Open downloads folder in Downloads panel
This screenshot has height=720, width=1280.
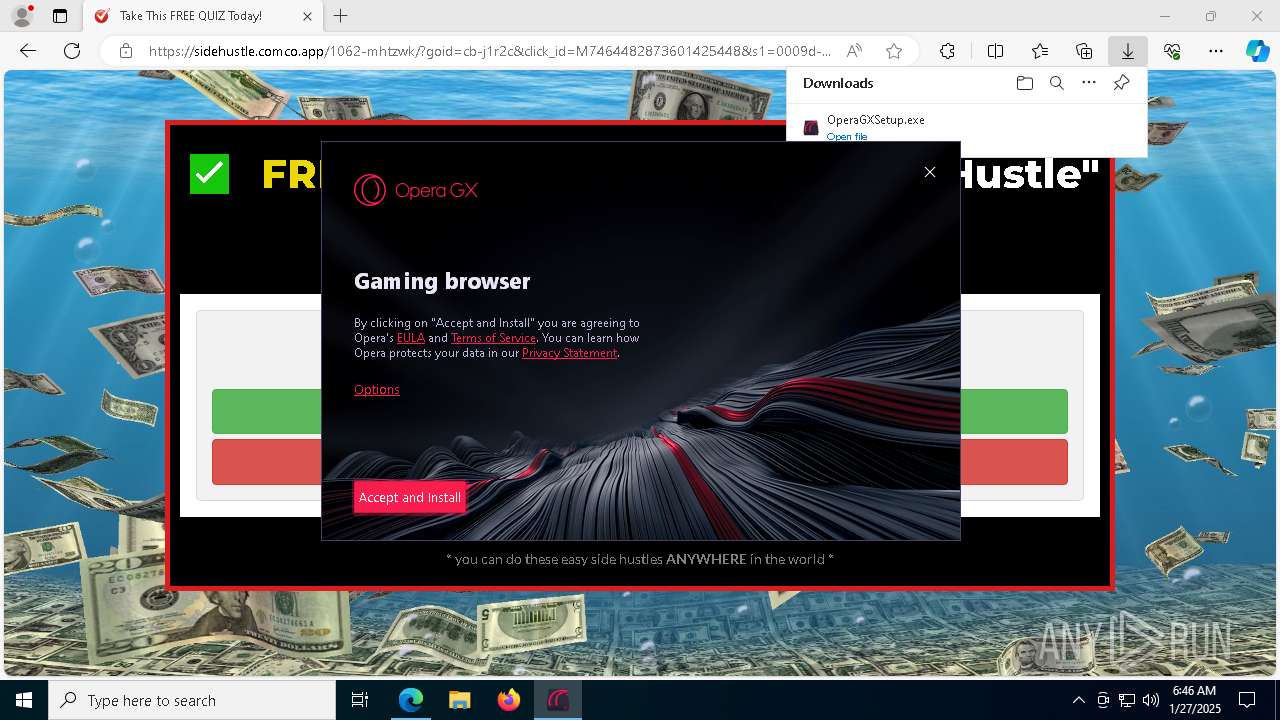1025,83
